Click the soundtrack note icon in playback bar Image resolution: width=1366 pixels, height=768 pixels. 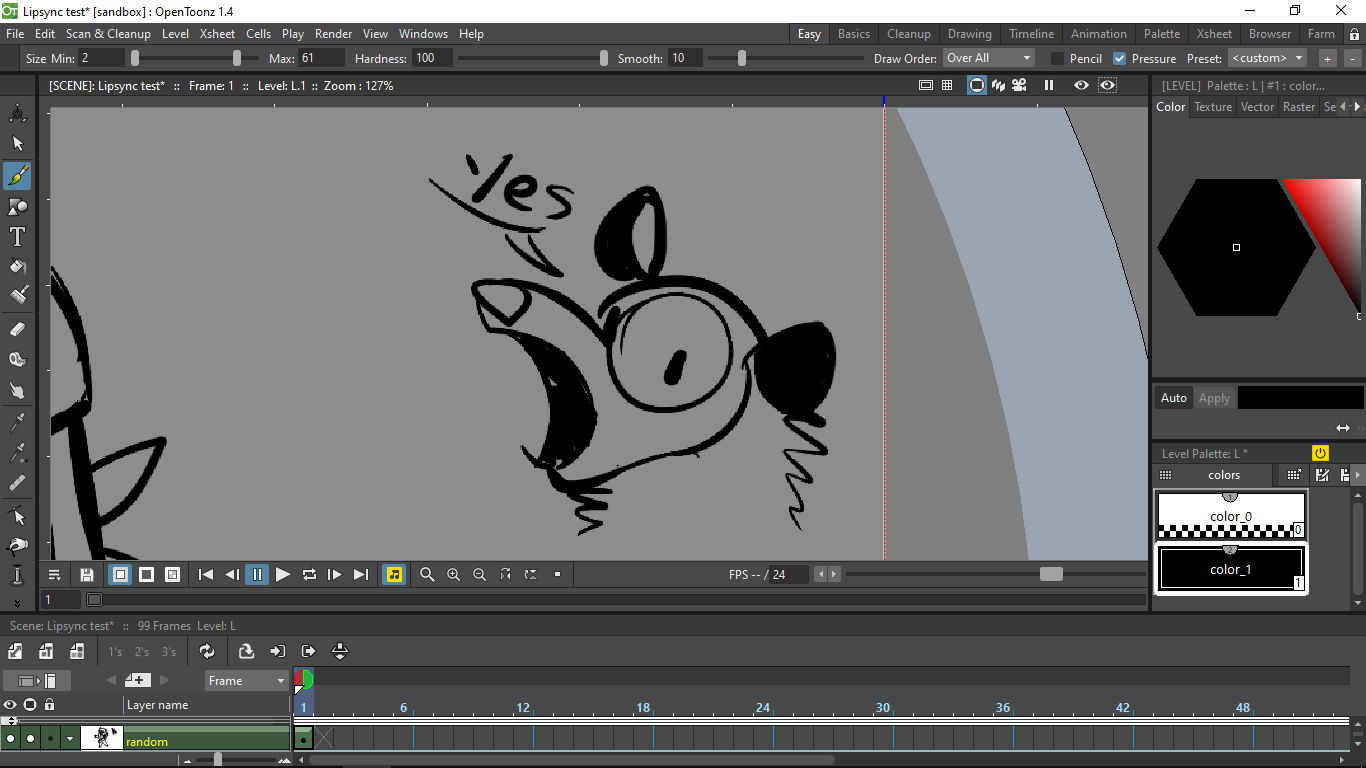point(394,574)
